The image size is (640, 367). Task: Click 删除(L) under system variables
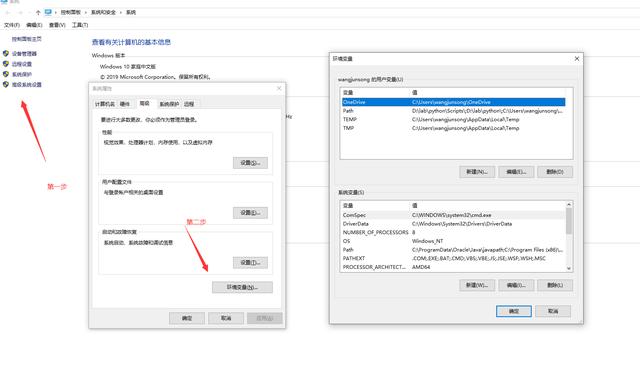point(555,285)
